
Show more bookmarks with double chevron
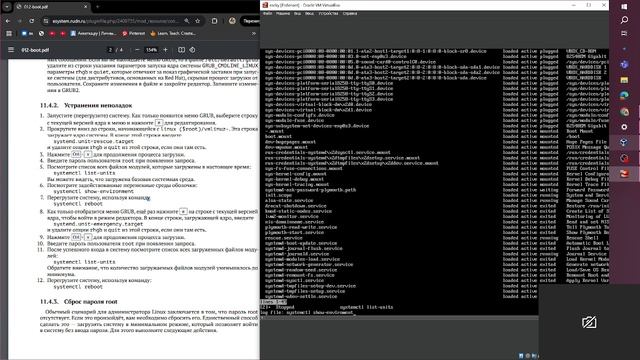coord(253,33)
